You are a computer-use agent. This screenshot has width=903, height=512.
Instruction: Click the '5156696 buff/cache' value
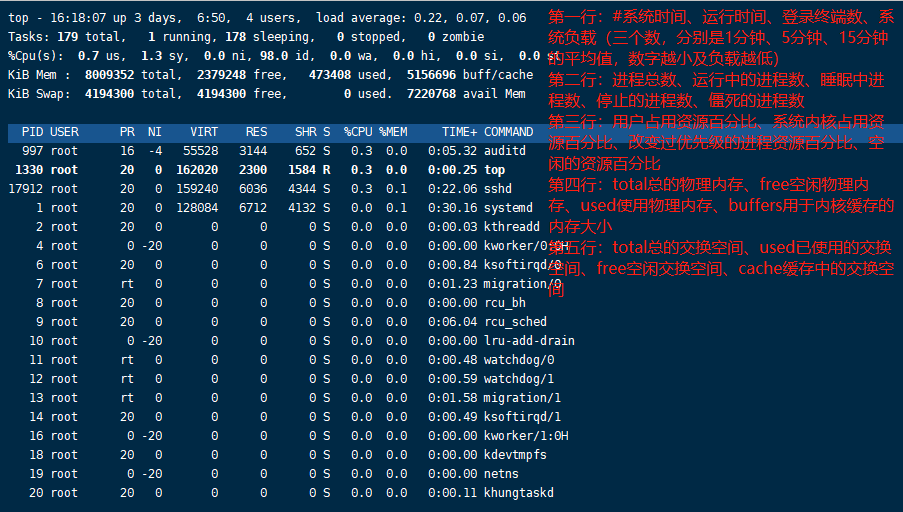pos(470,75)
